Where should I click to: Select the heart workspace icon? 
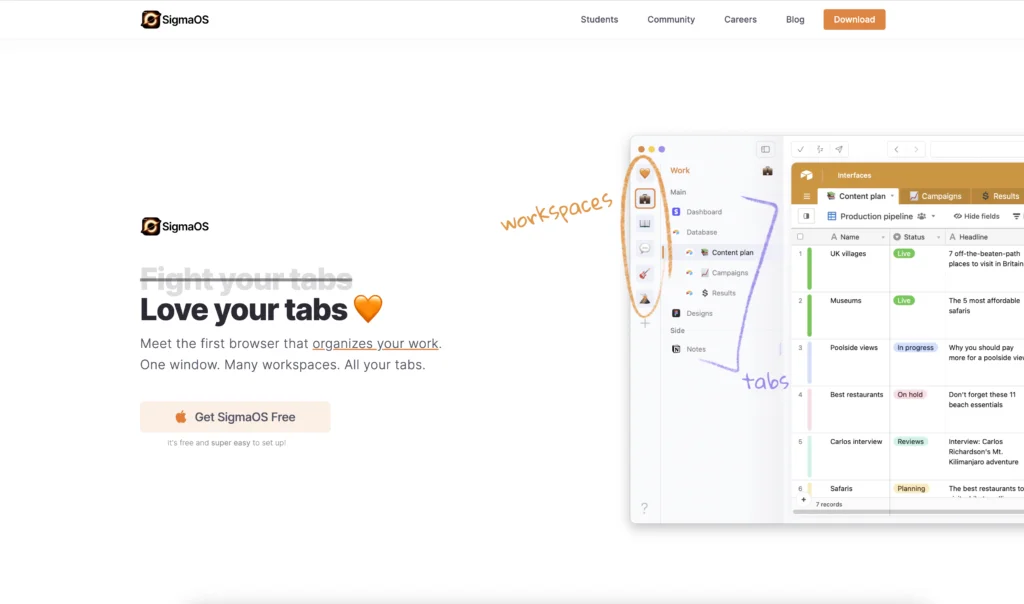coord(645,173)
